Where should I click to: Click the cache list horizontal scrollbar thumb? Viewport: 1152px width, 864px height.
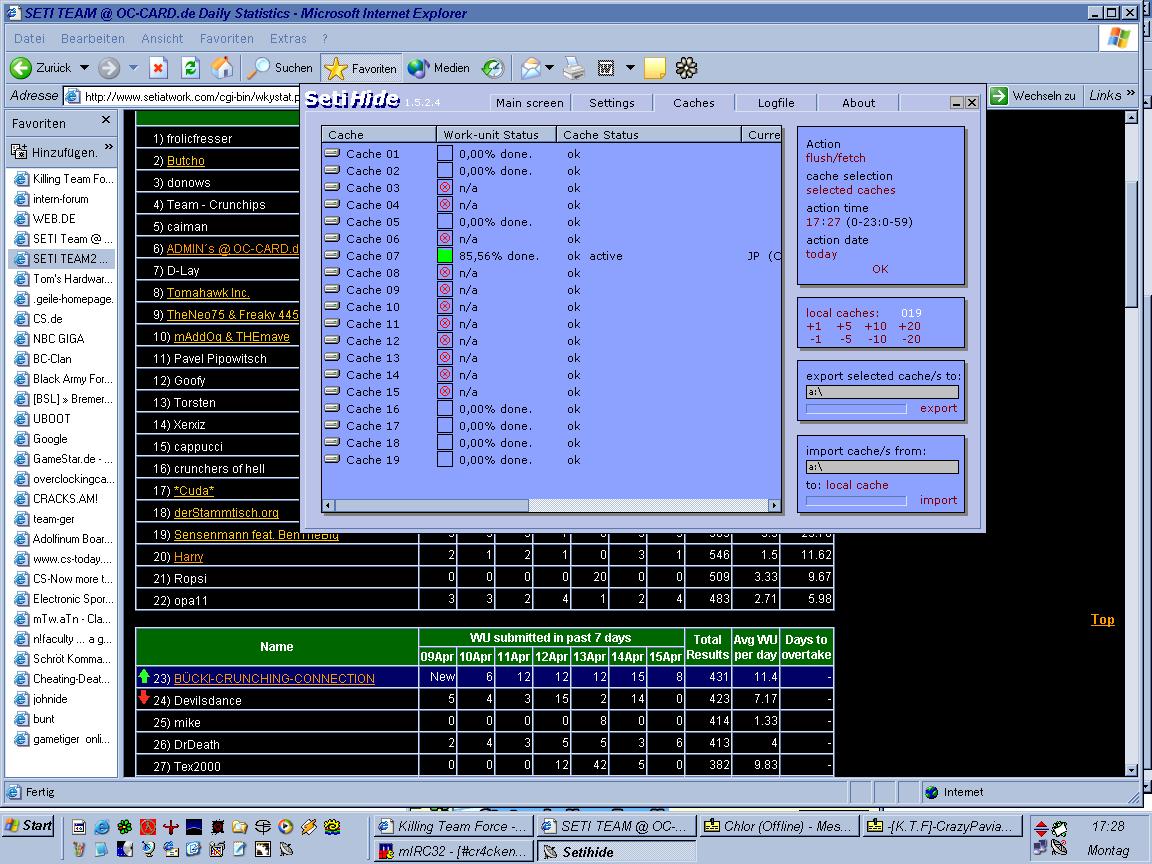(431, 505)
